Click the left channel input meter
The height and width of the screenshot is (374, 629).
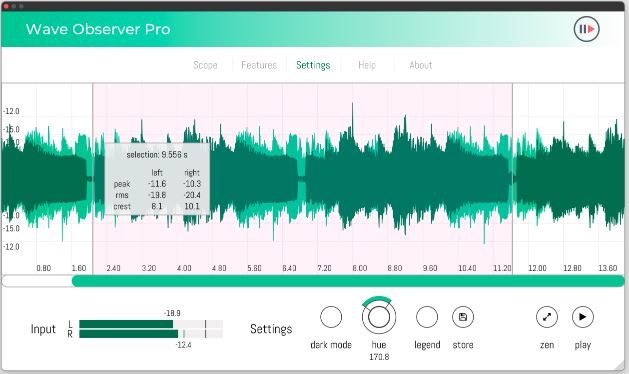click(151, 324)
